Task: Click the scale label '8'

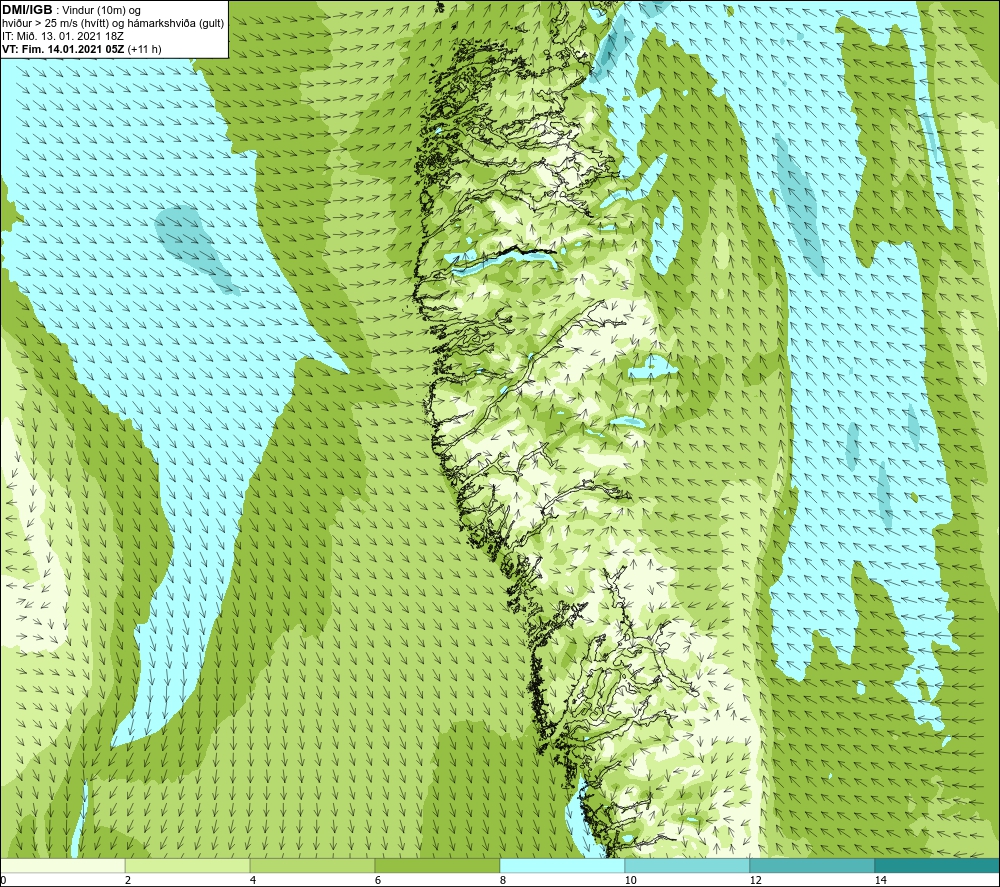Action: (x=503, y=880)
